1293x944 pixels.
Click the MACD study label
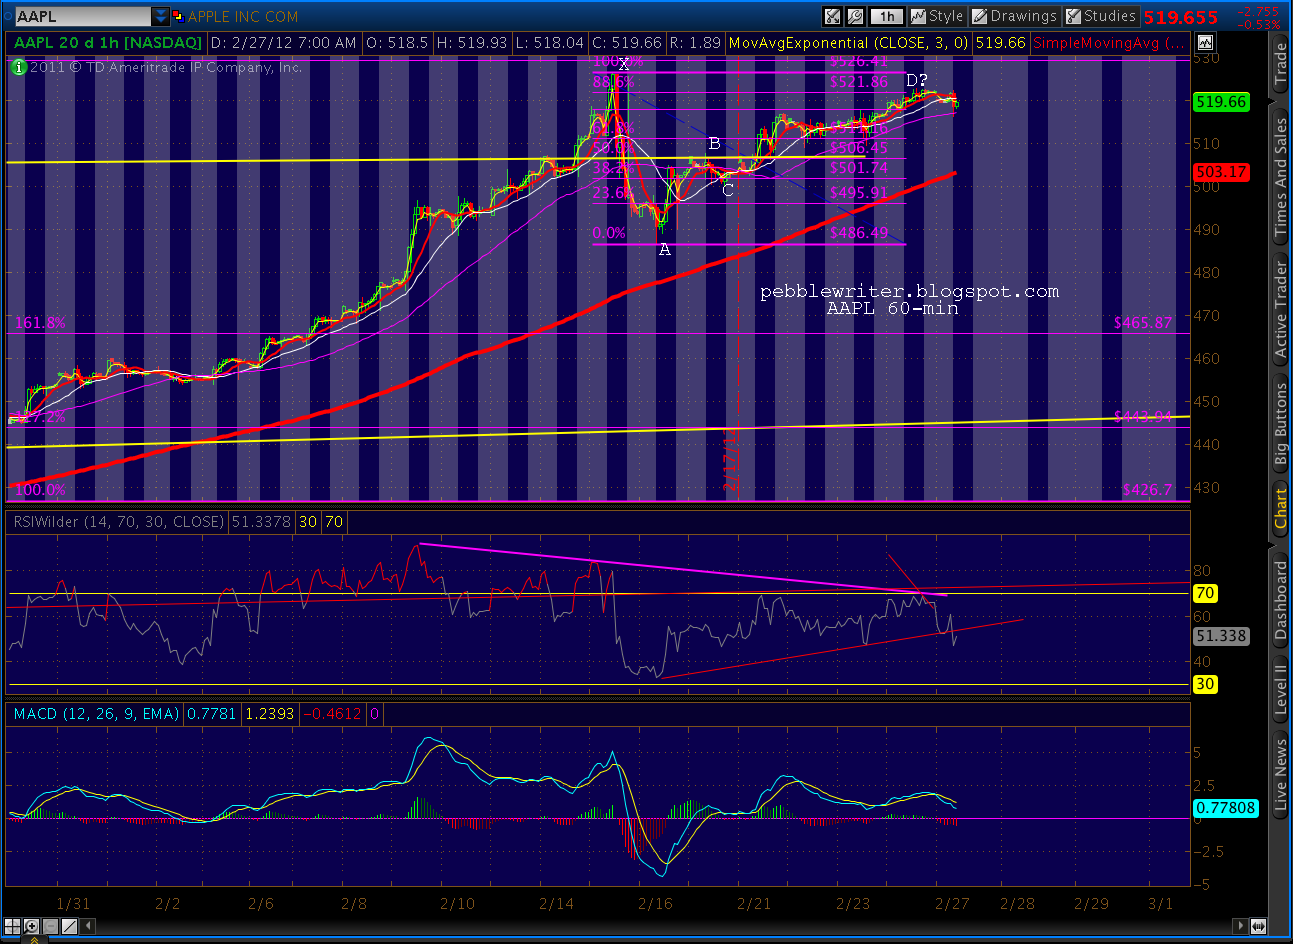click(x=96, y=714)
